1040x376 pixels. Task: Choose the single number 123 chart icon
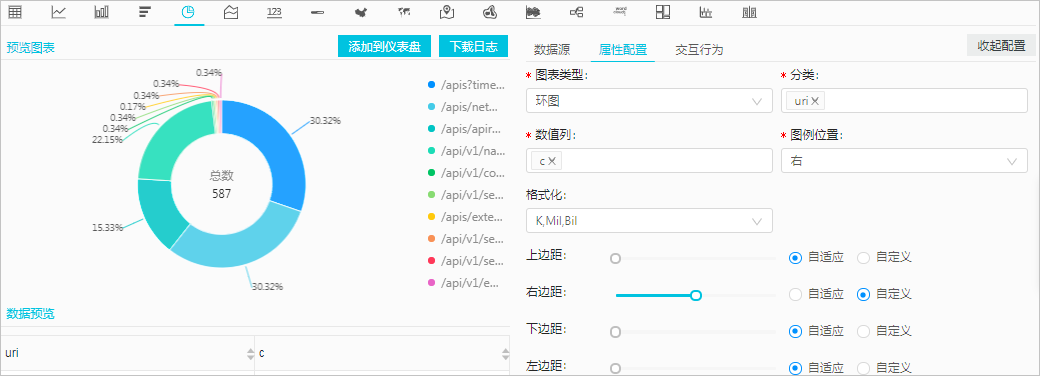coord(274,12)
